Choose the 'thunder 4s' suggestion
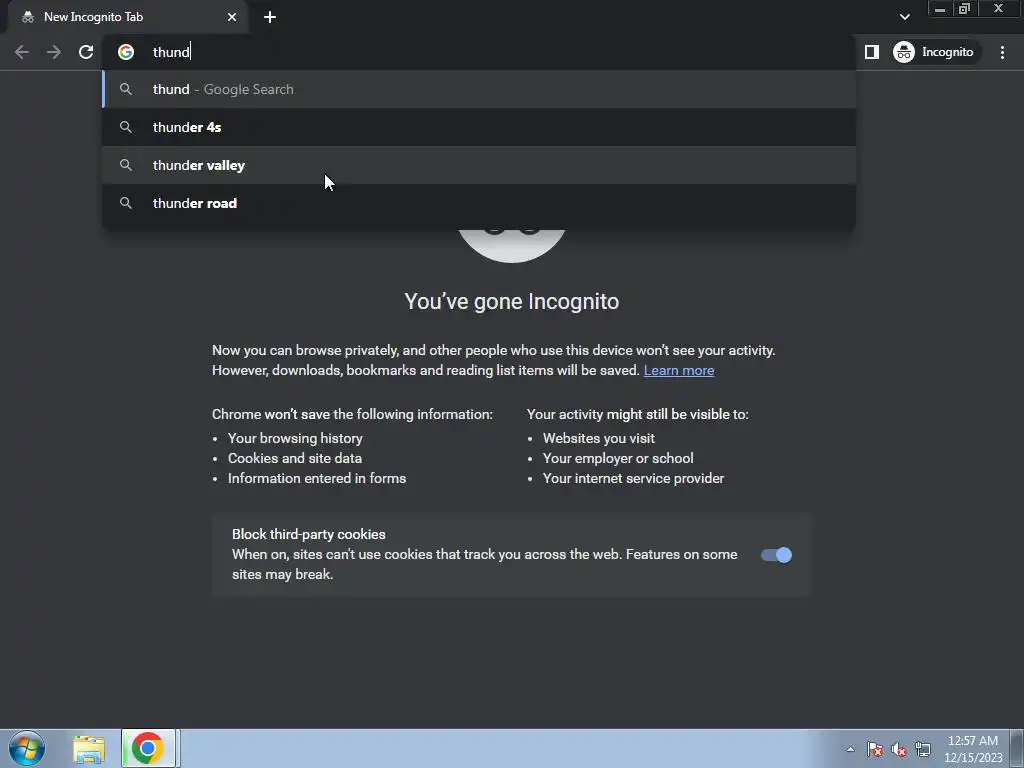The height and width of the screenshot is (768, 1024). point(479,127)
